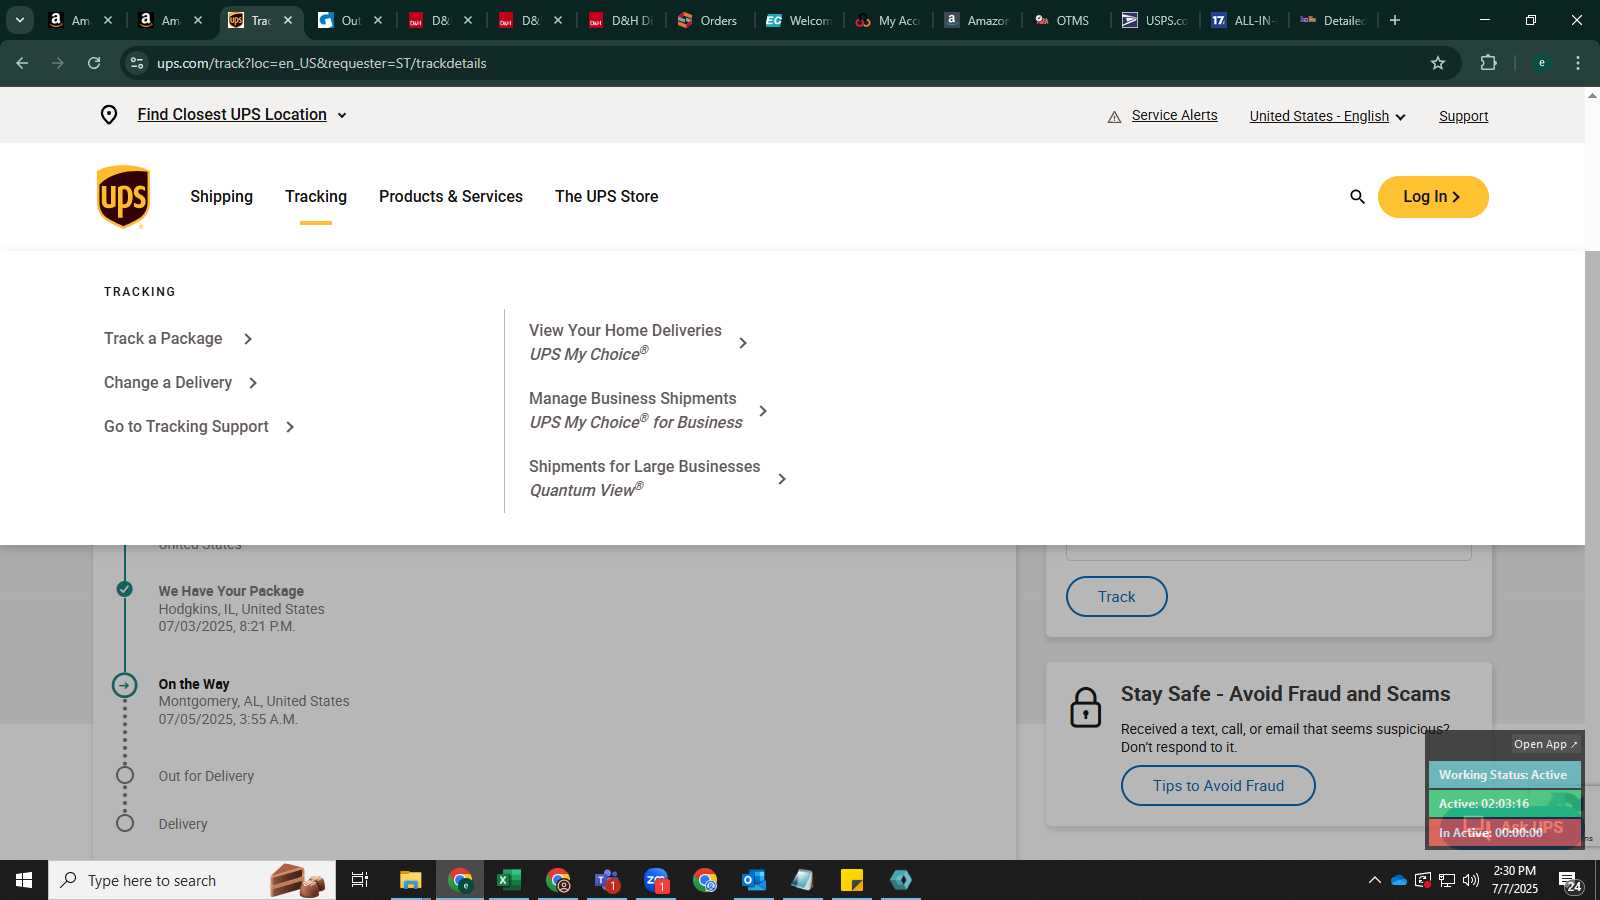Click the lock icon in fraud card
The height and width of the screenshot is (900, 1600).
pos(1085,707)
